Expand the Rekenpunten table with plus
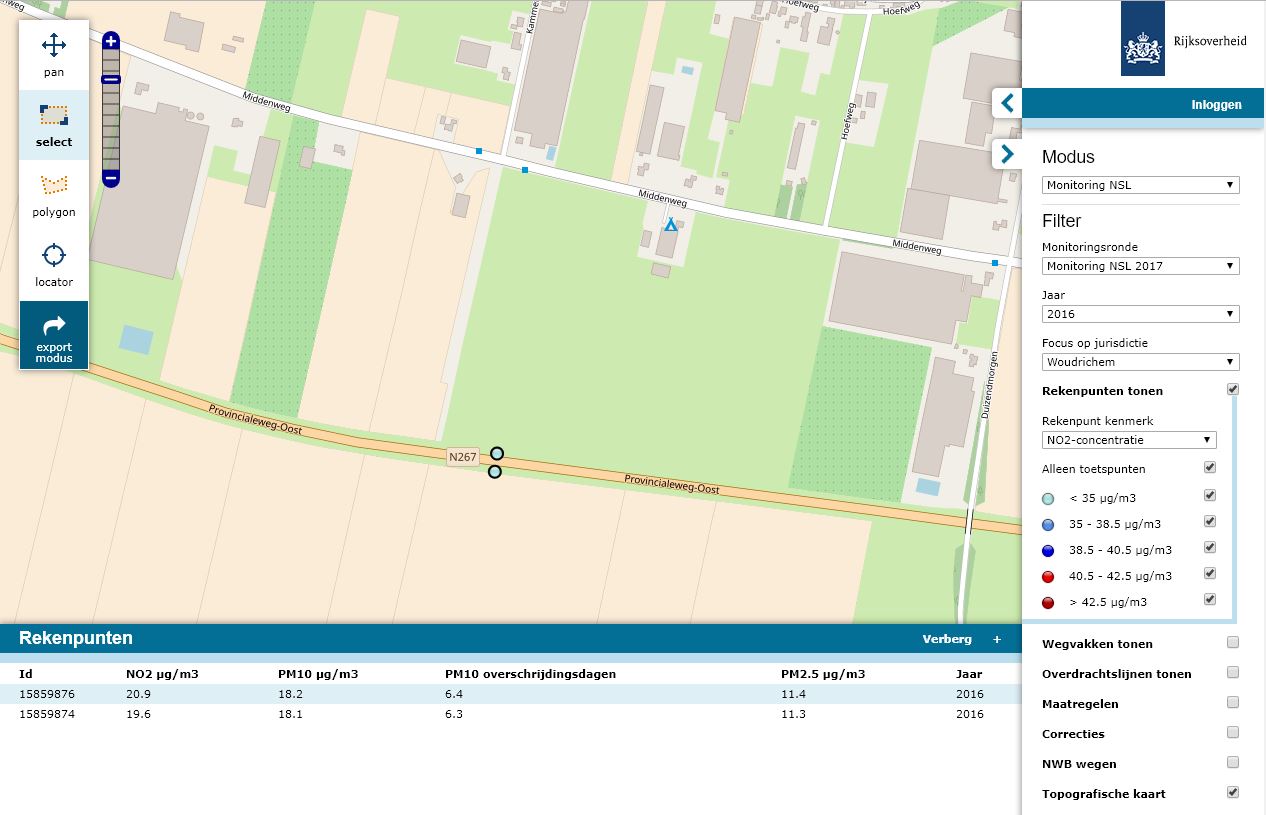 996,639
